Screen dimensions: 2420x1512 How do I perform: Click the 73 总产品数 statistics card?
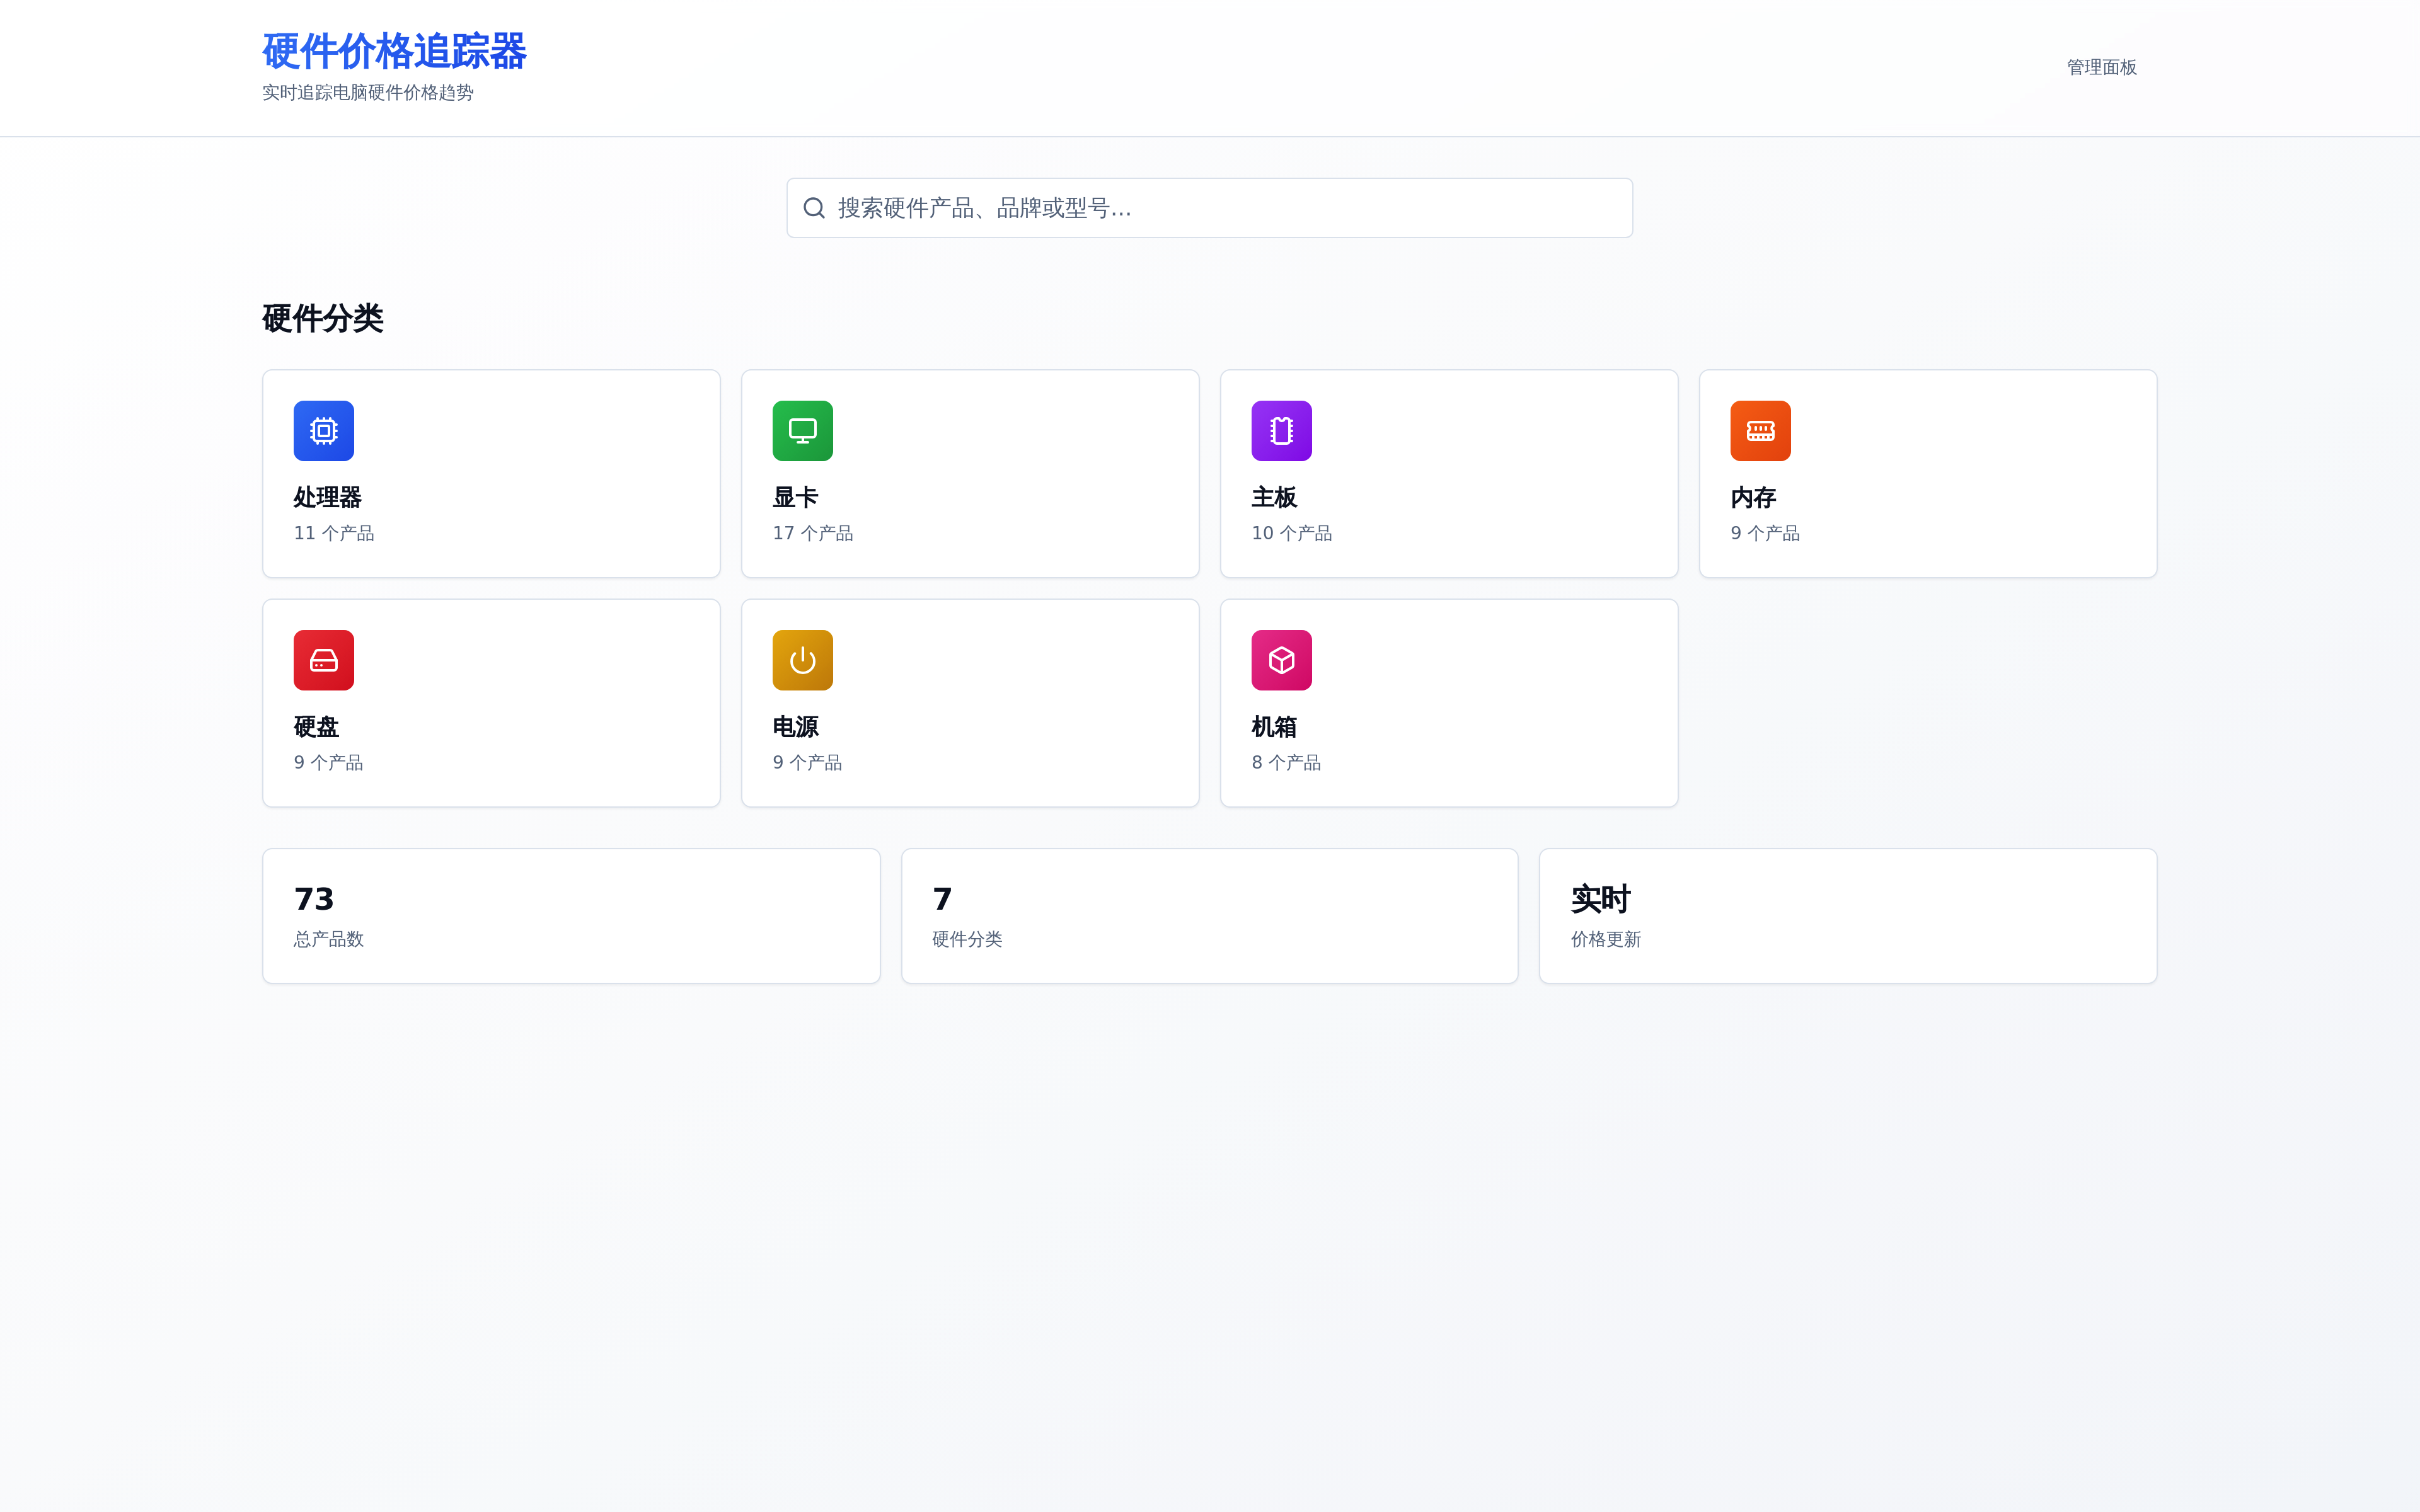point(571,915)
